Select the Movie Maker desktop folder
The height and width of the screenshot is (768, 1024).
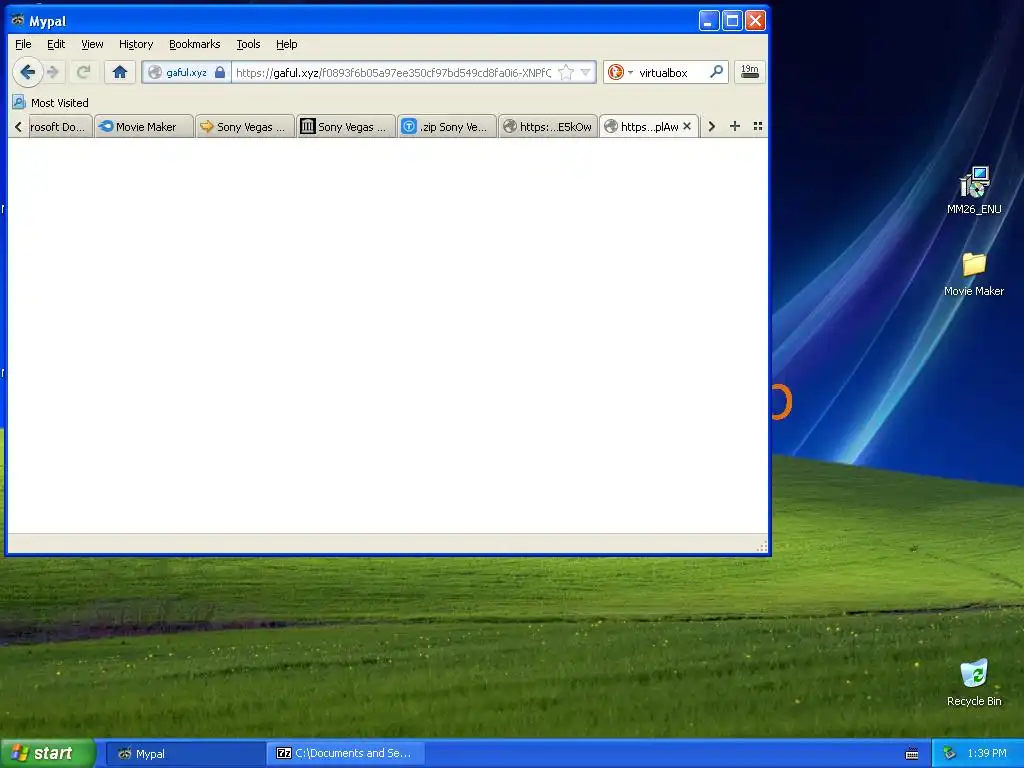click(974, 274)
